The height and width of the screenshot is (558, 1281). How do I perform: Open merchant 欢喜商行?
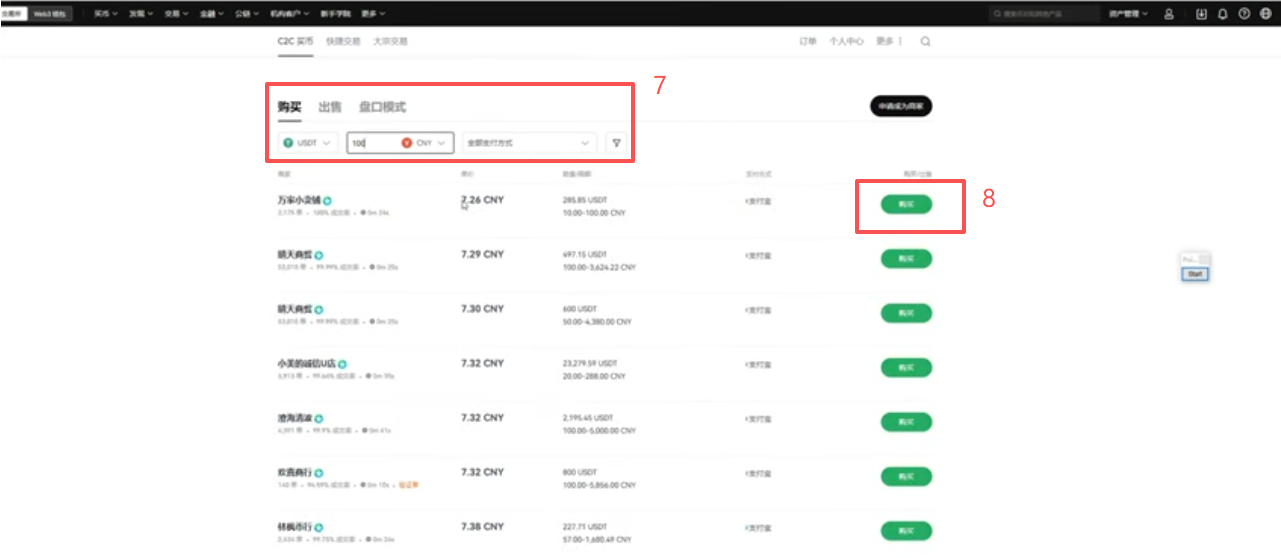pyautogui.click(x=294, y=472)
